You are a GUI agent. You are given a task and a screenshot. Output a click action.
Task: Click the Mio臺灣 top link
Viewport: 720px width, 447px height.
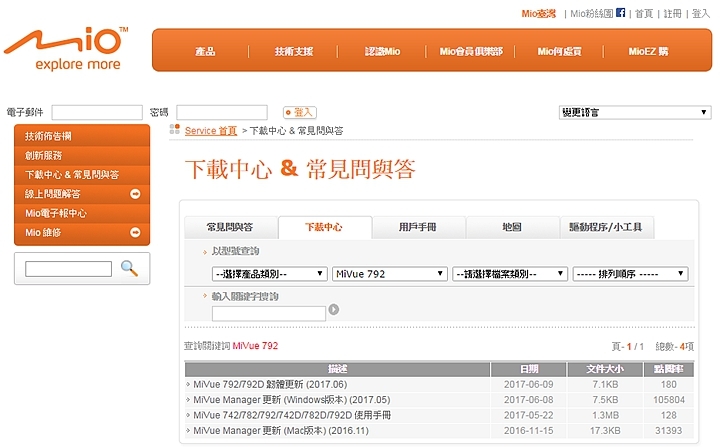[539, 13]
